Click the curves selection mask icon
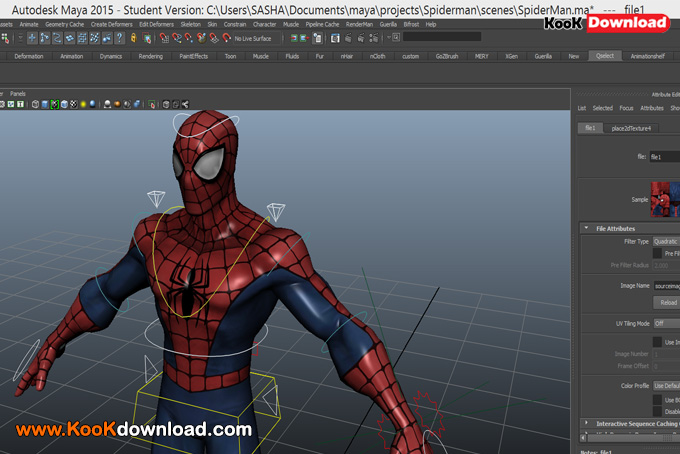Image resolution: width=680 pixels, height=454 pixels. pos(57,39)
